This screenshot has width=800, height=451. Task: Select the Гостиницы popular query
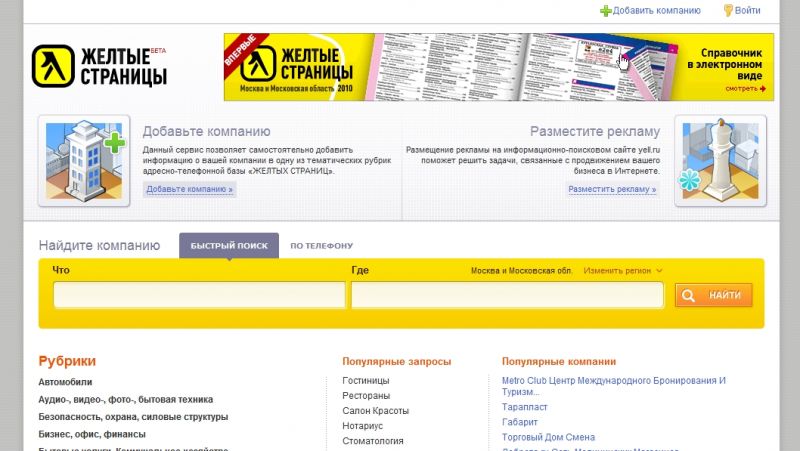coord(366,381)
